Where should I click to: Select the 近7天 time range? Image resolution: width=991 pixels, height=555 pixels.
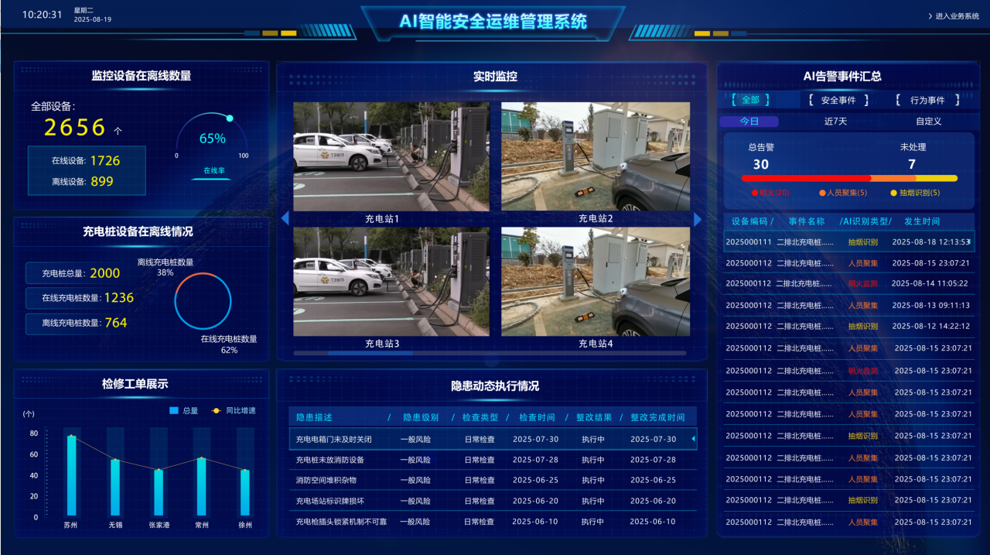click(835, 121)
